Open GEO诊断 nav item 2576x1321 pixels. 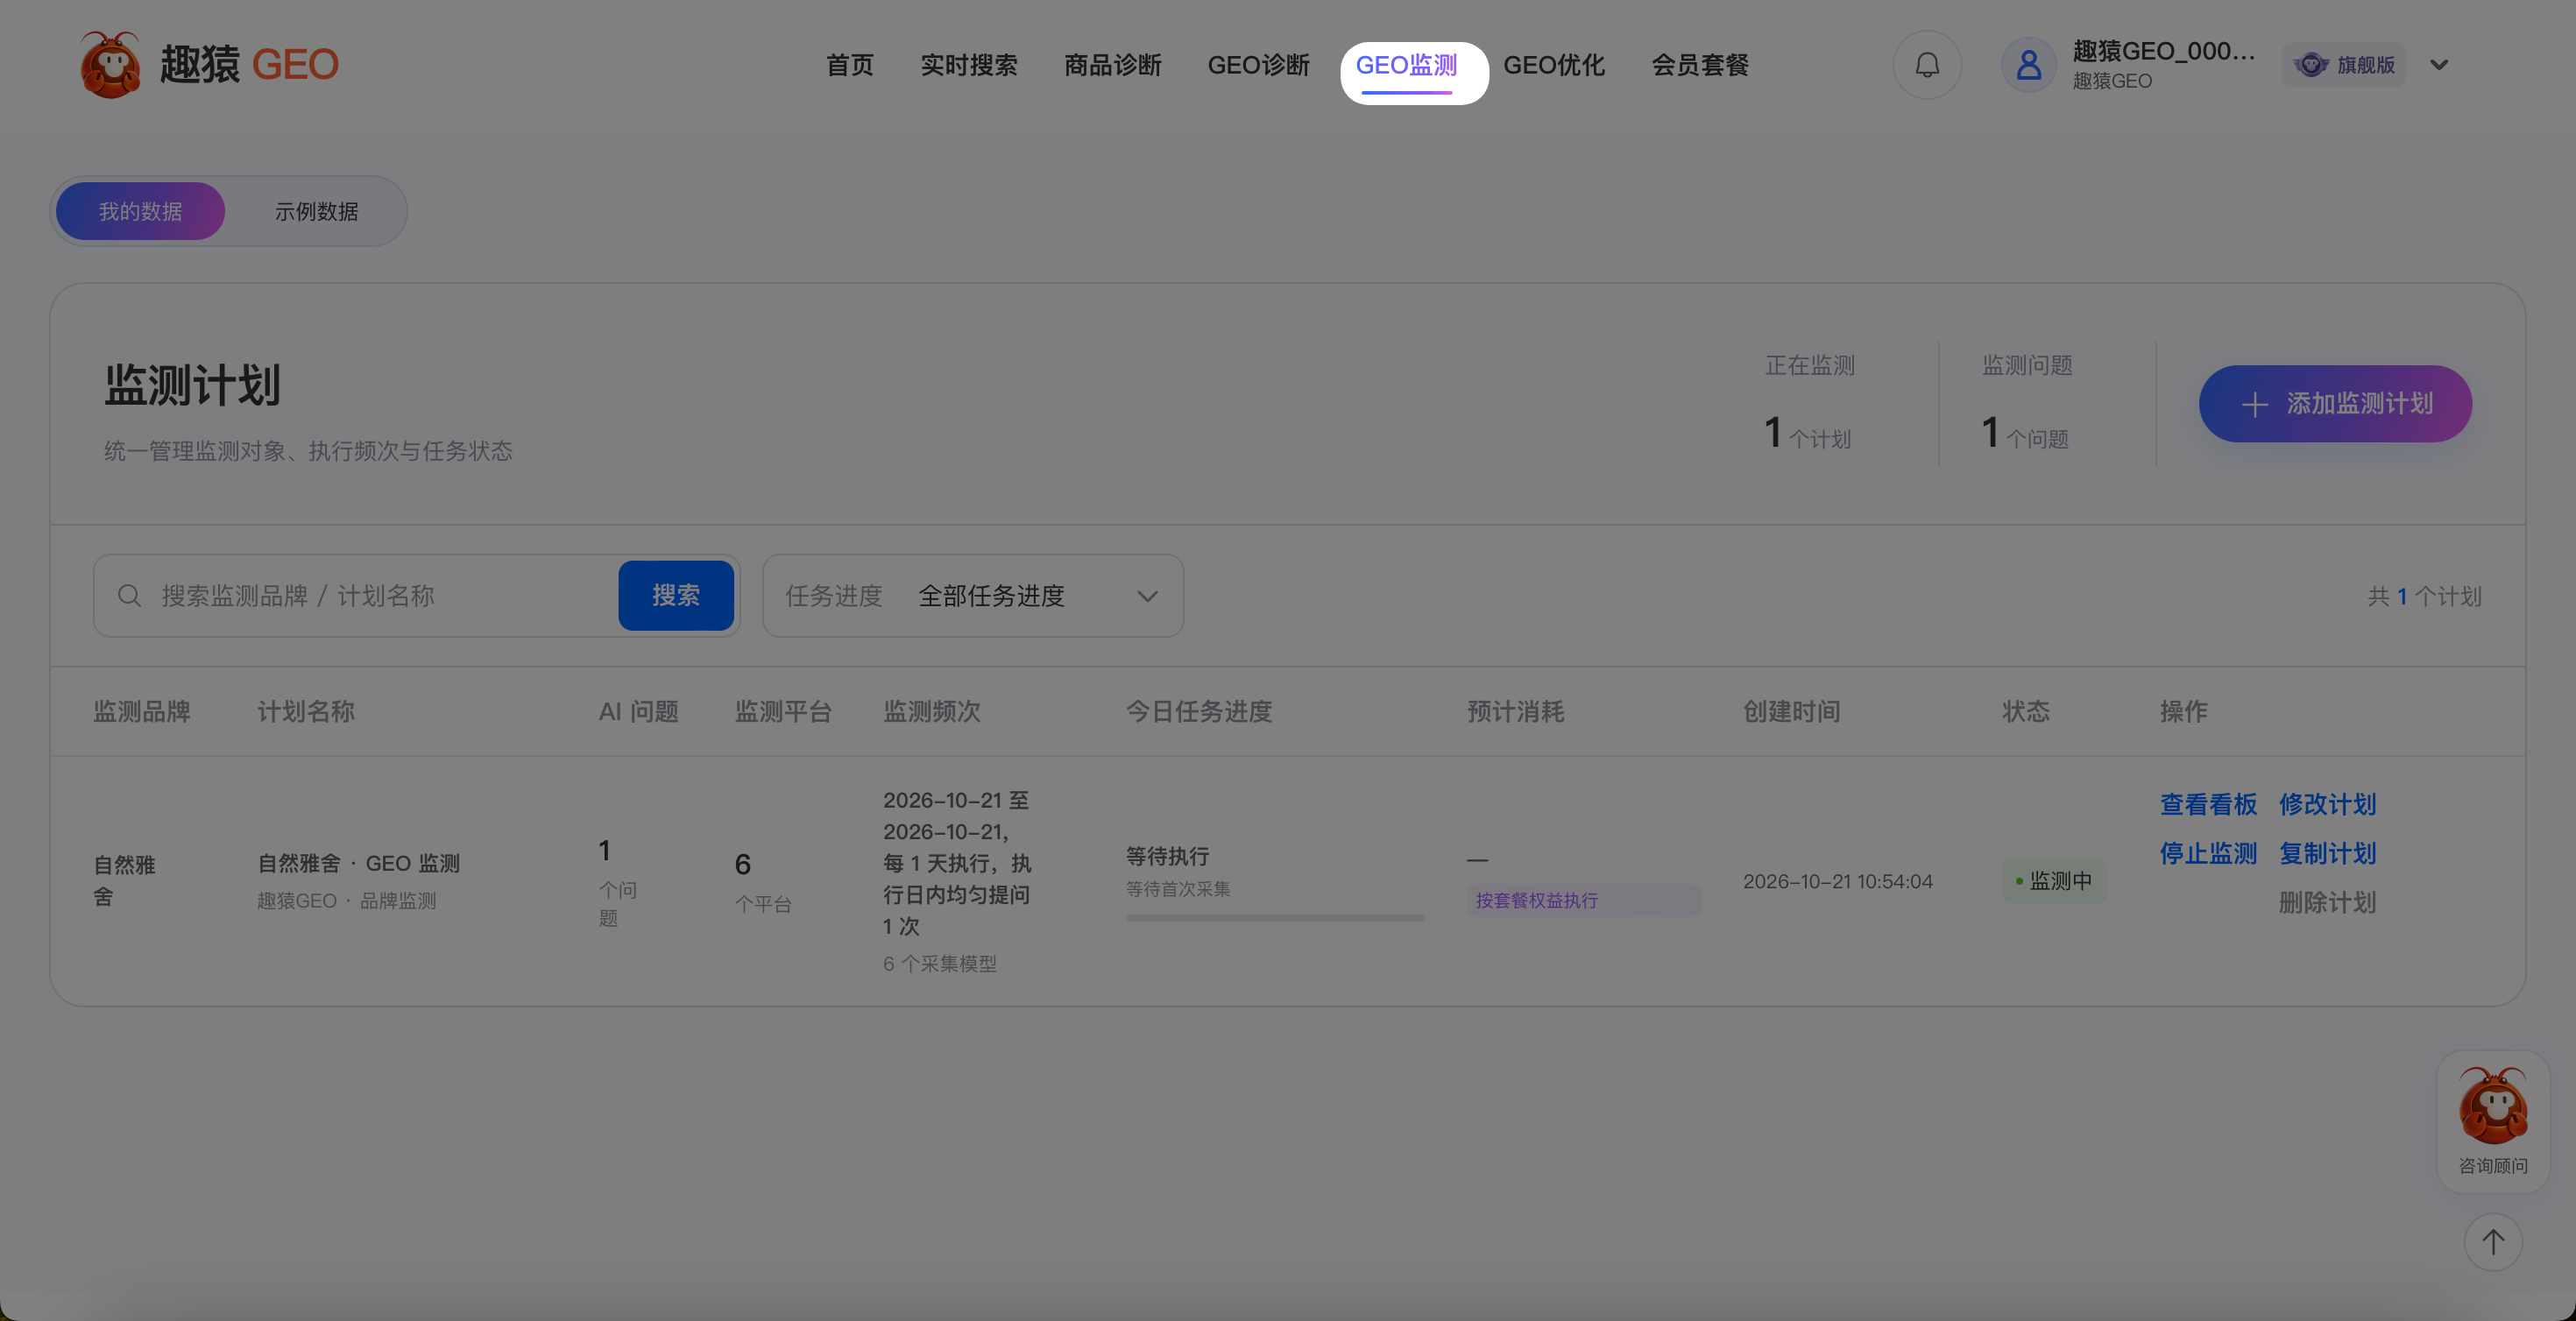tap(1258, 65)
